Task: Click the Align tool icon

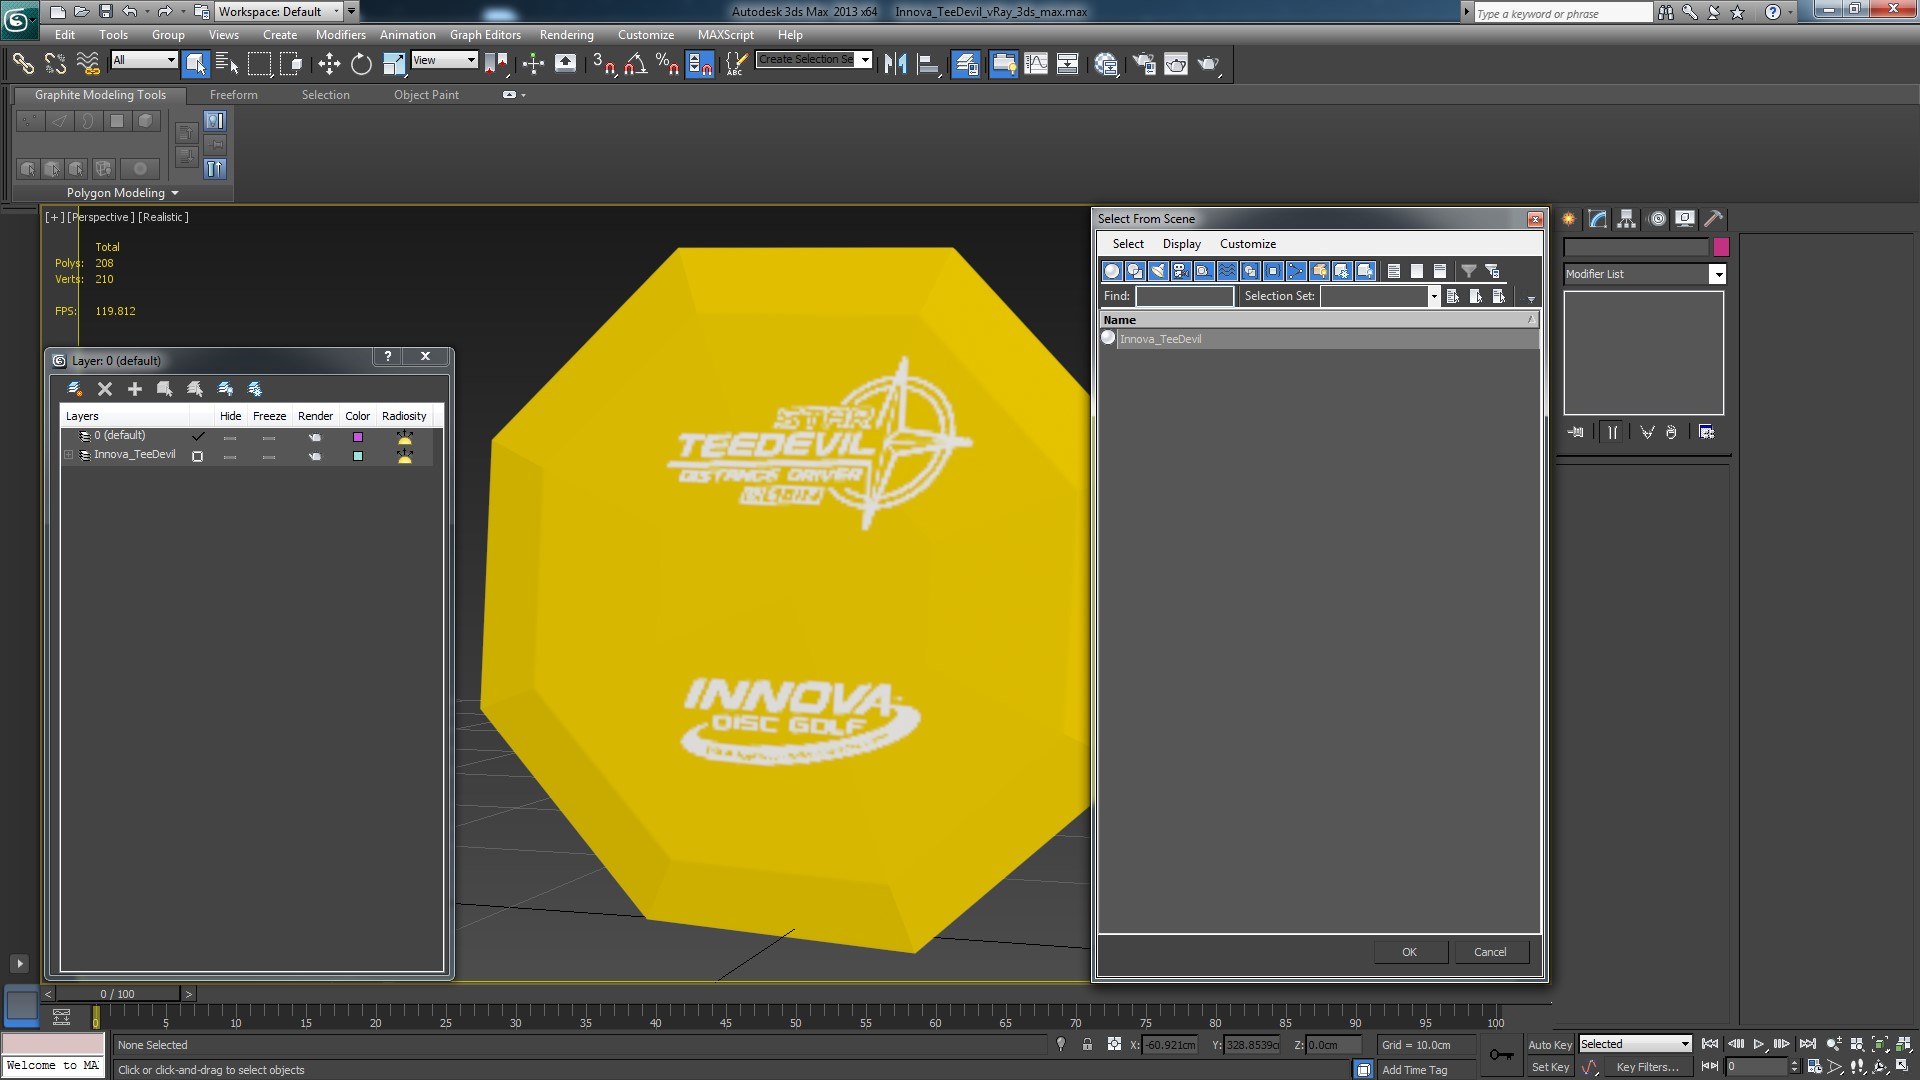Action: 928,64
